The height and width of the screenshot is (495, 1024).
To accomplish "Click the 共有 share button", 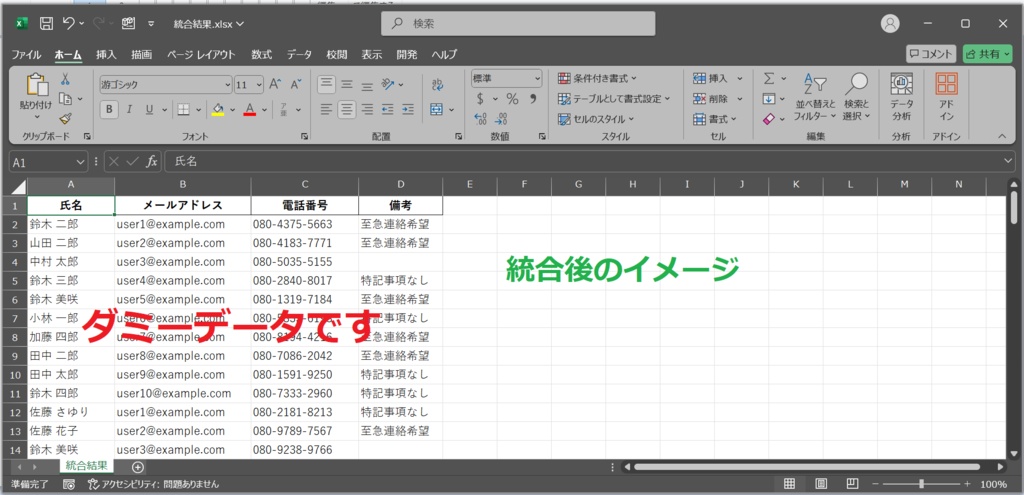I will [987, 54].
